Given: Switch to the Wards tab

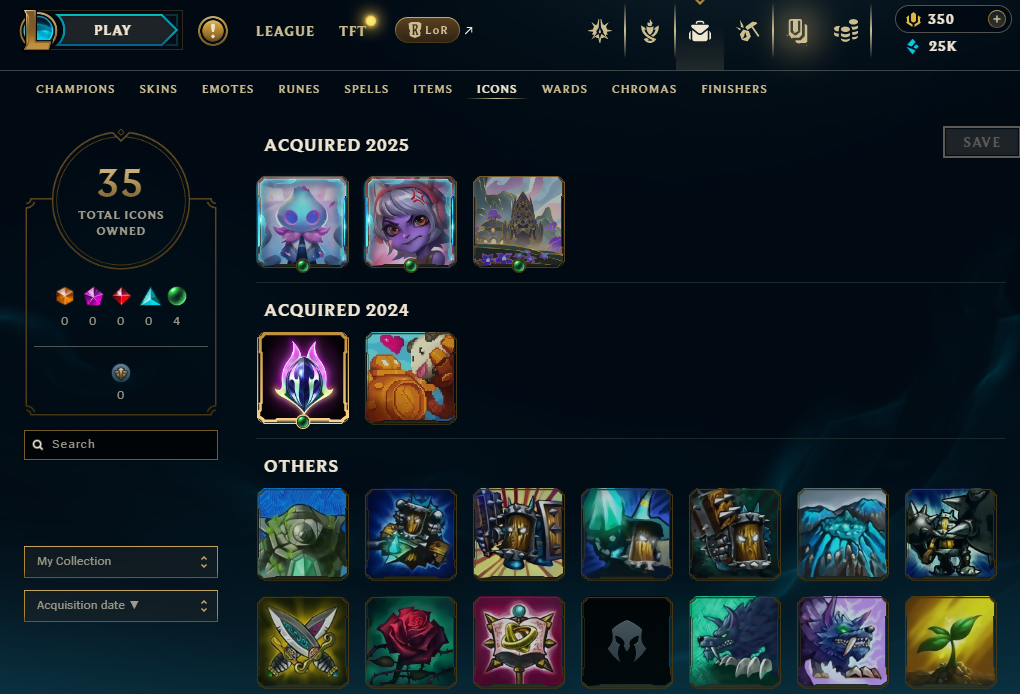Looking at the screenshot, I should 564,89.
